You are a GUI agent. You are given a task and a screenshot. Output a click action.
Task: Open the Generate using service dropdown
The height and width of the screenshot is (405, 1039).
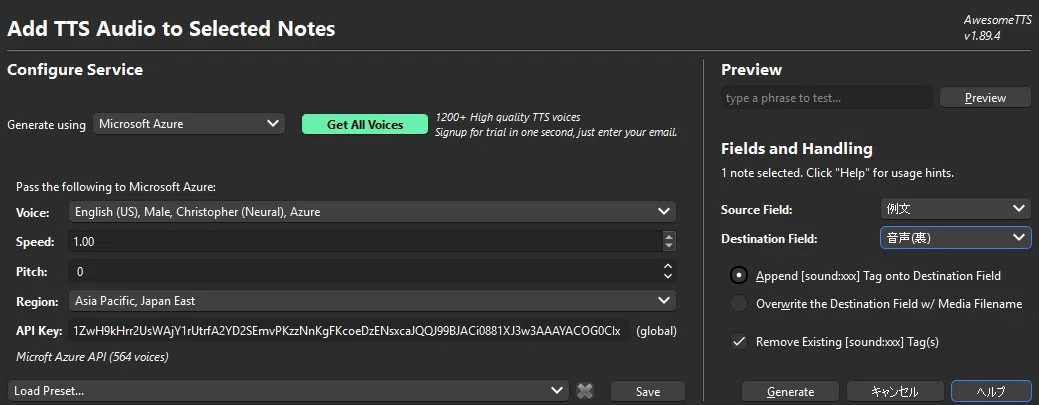pos(189,124)
